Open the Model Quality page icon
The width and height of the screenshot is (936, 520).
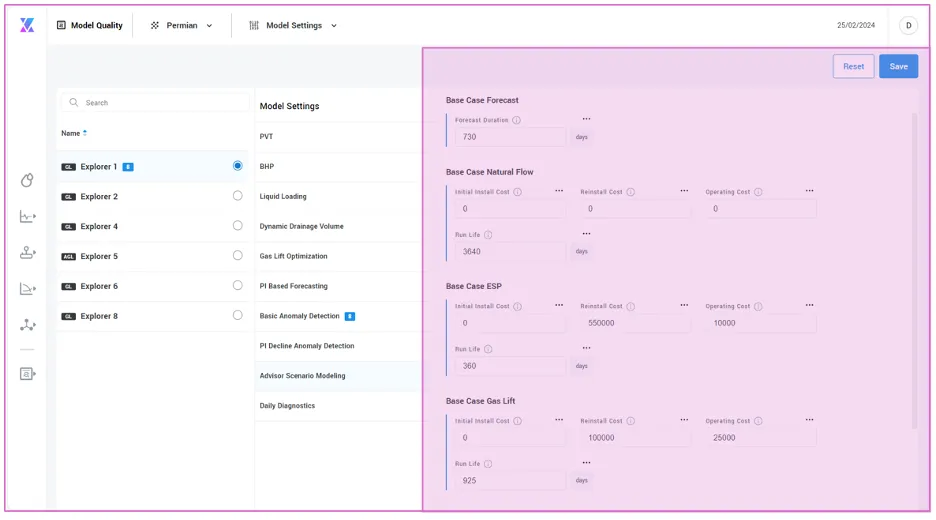(61, 25)
